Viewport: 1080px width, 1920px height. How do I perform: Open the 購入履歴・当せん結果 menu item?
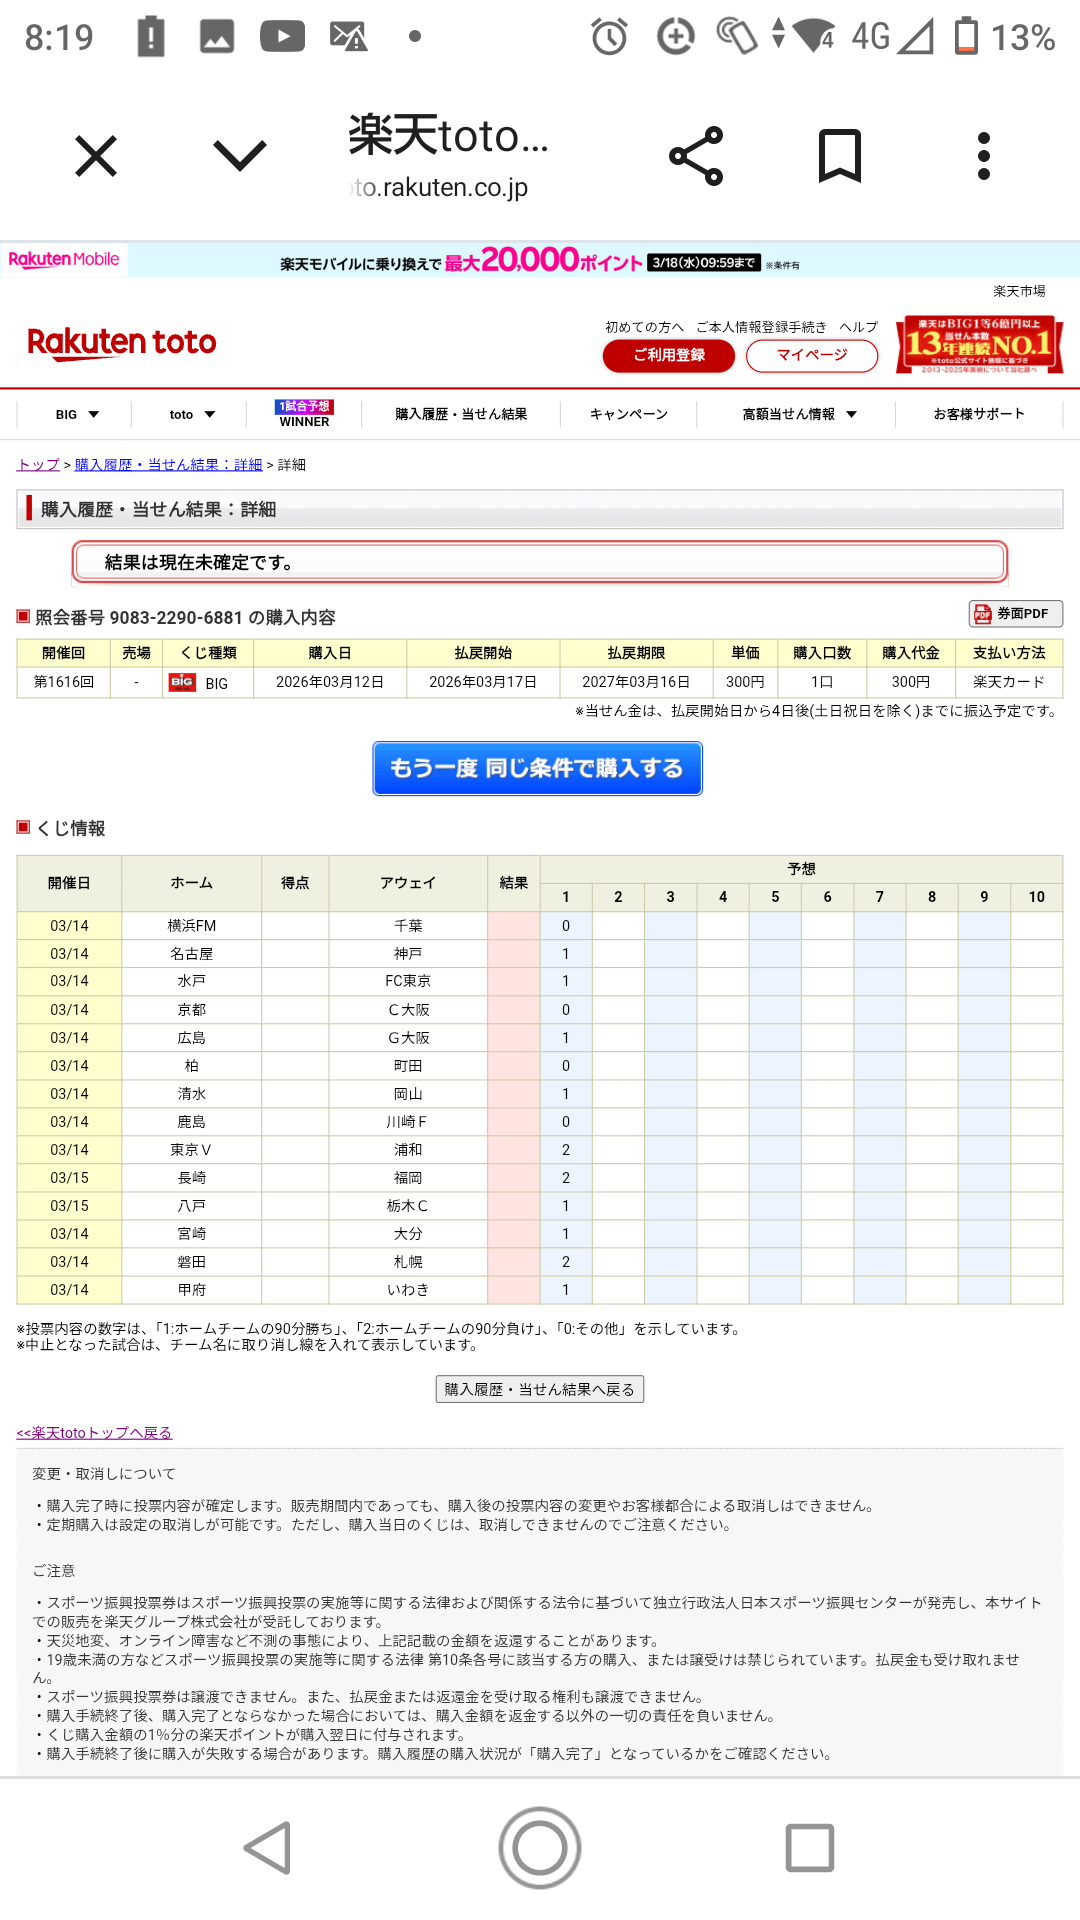[x=461, y=414]
